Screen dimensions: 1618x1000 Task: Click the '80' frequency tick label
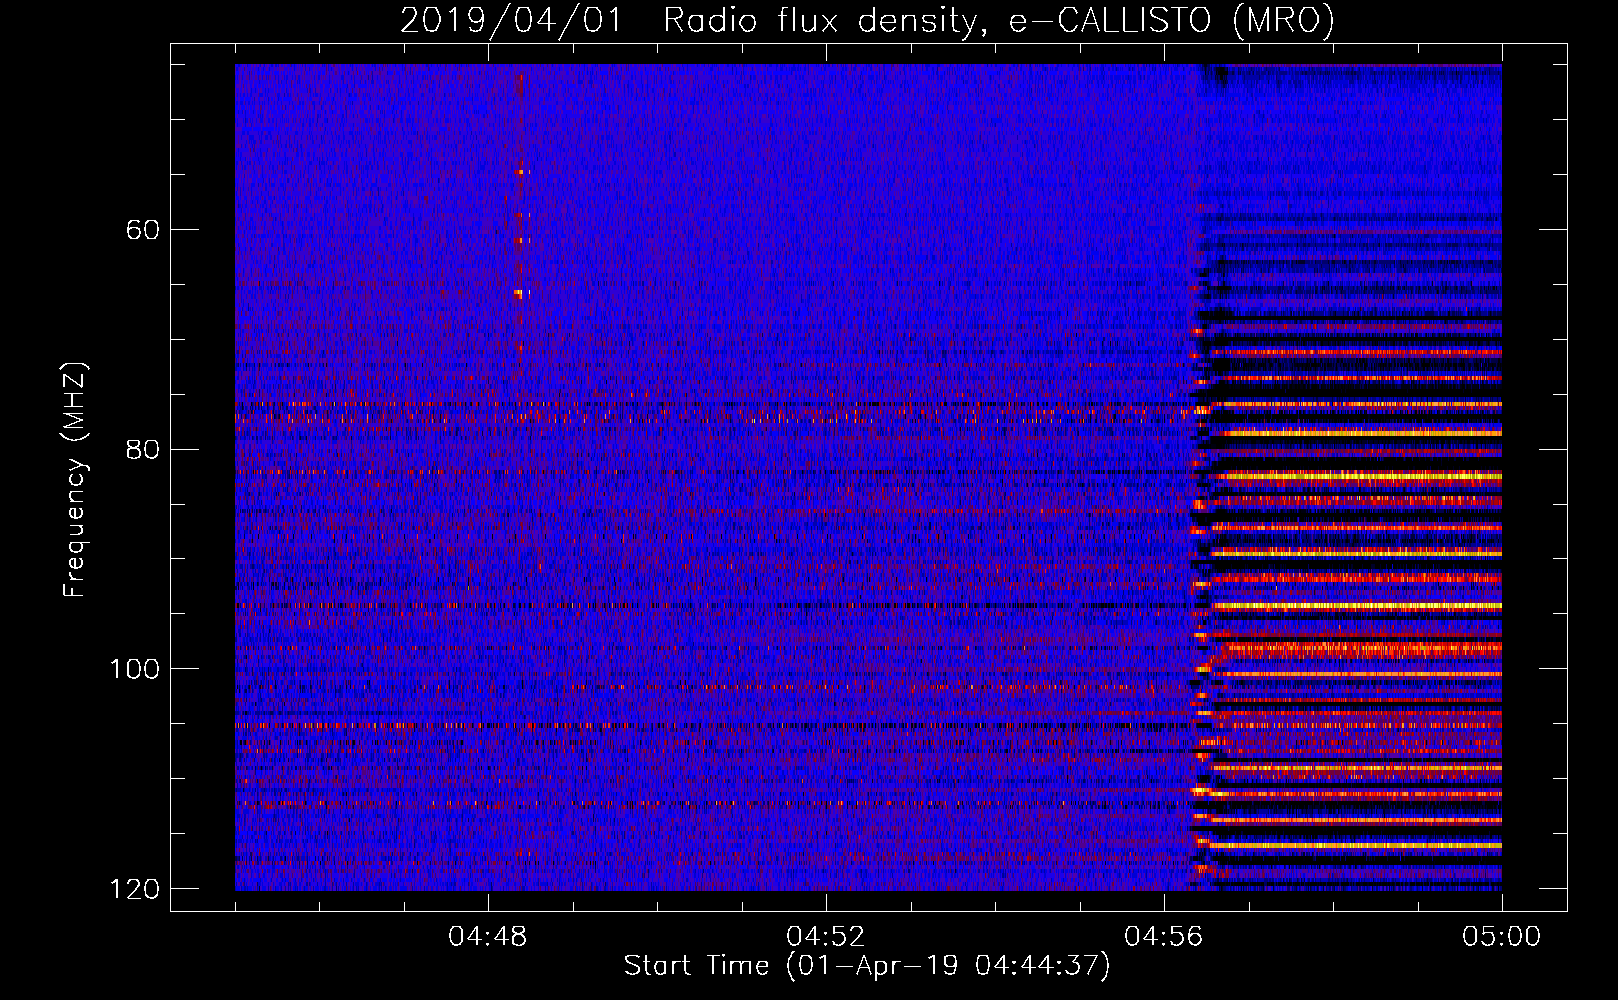[143, 449]
